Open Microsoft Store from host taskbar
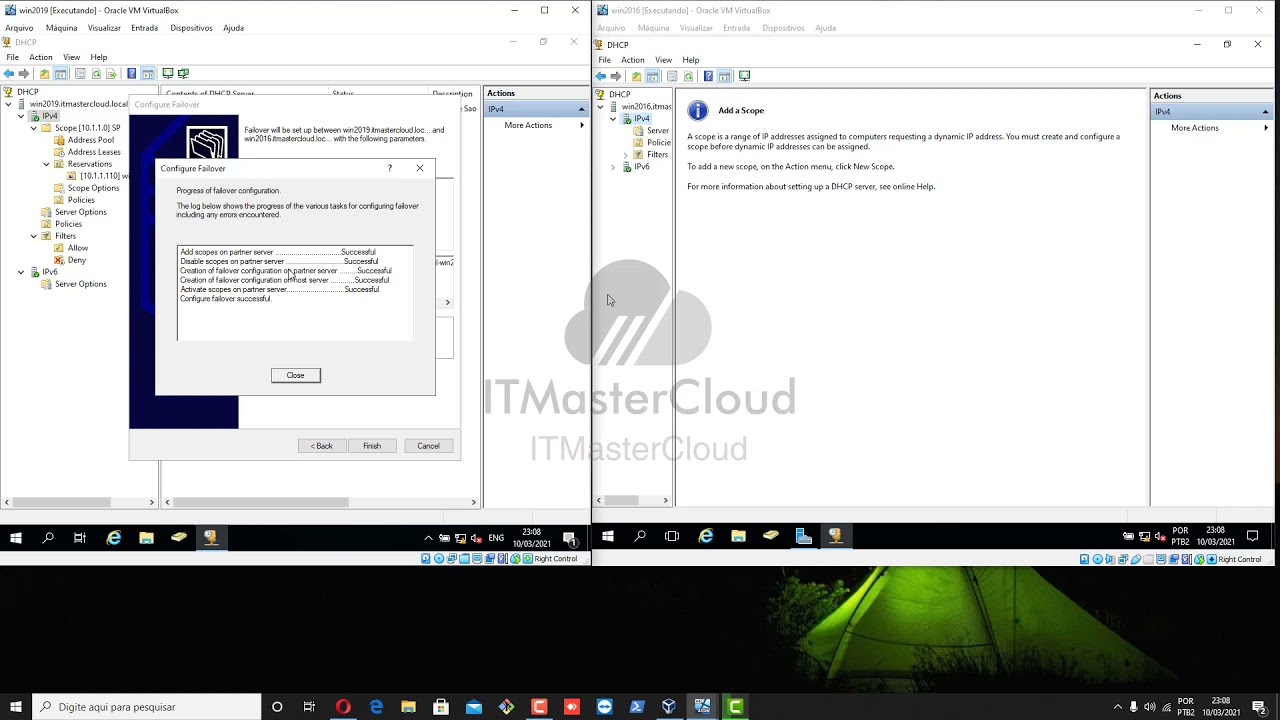 tap(441, 707)
